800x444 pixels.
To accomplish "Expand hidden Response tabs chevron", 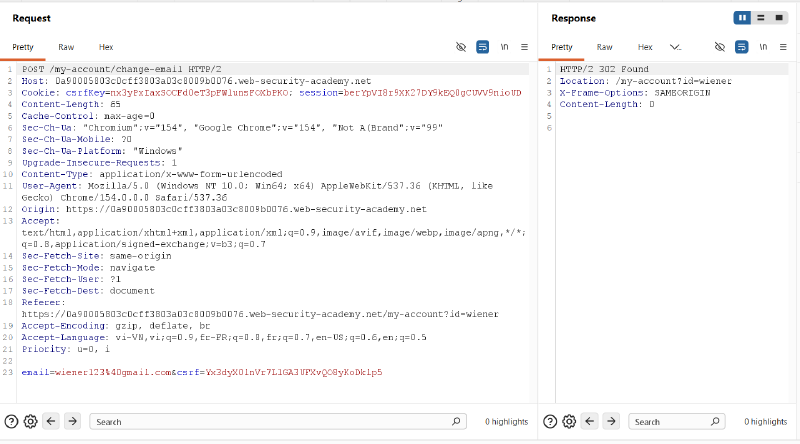I will point(676,47).
